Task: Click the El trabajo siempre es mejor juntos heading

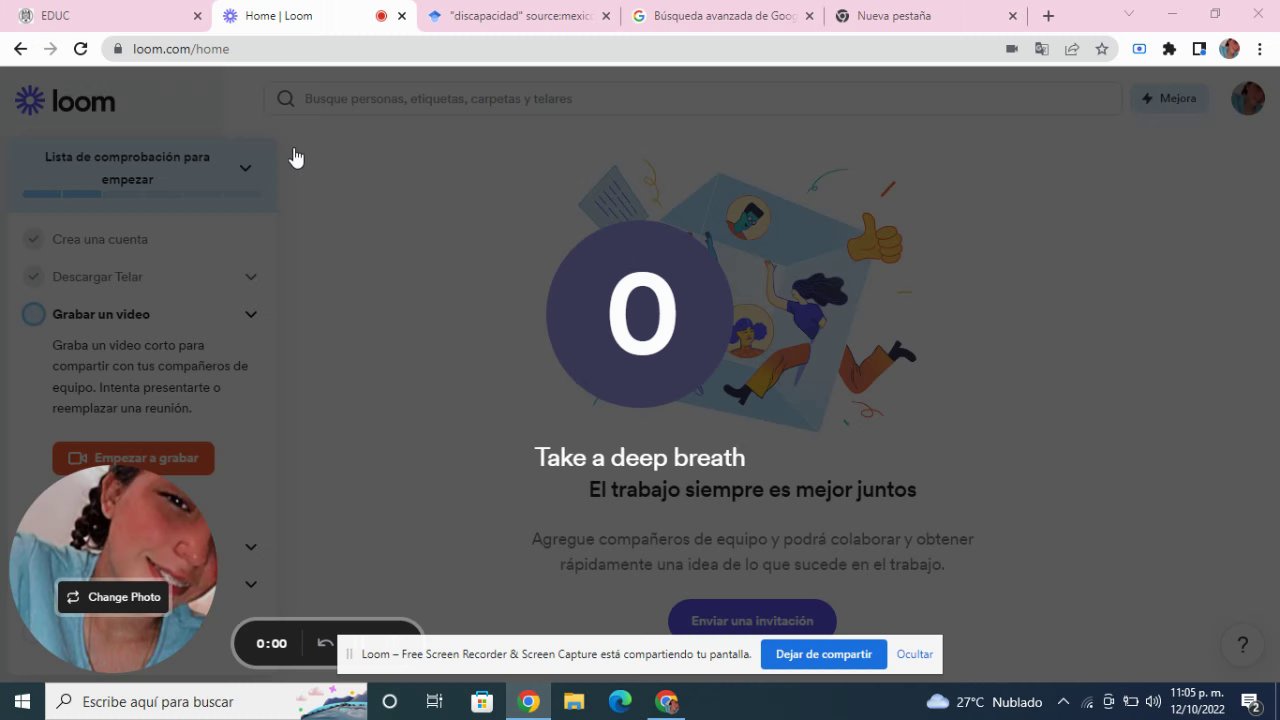Action: tap(752, 489)
